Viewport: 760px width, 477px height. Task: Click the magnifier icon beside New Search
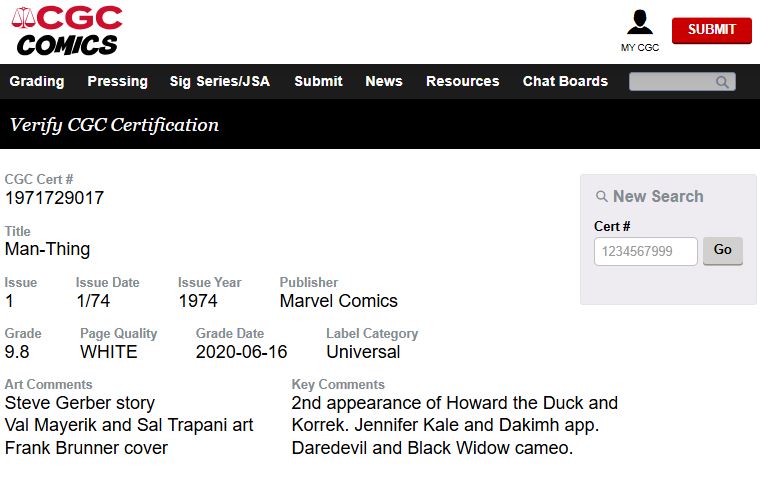602,197
